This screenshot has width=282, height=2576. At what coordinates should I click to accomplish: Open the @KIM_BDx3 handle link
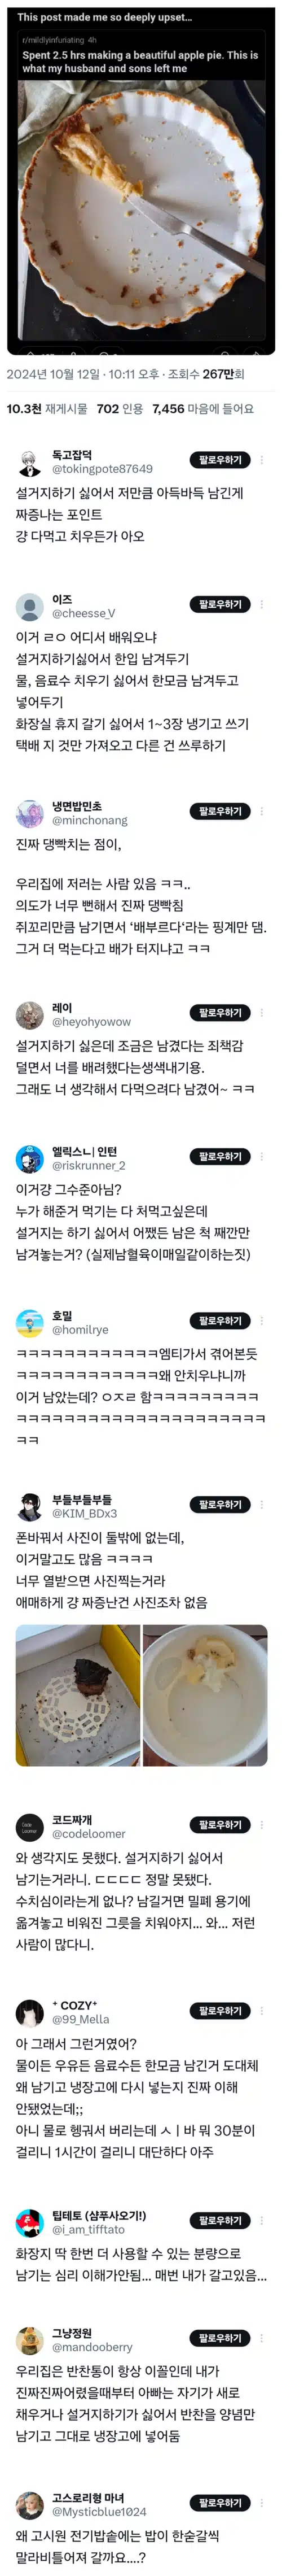(84, 1513)
